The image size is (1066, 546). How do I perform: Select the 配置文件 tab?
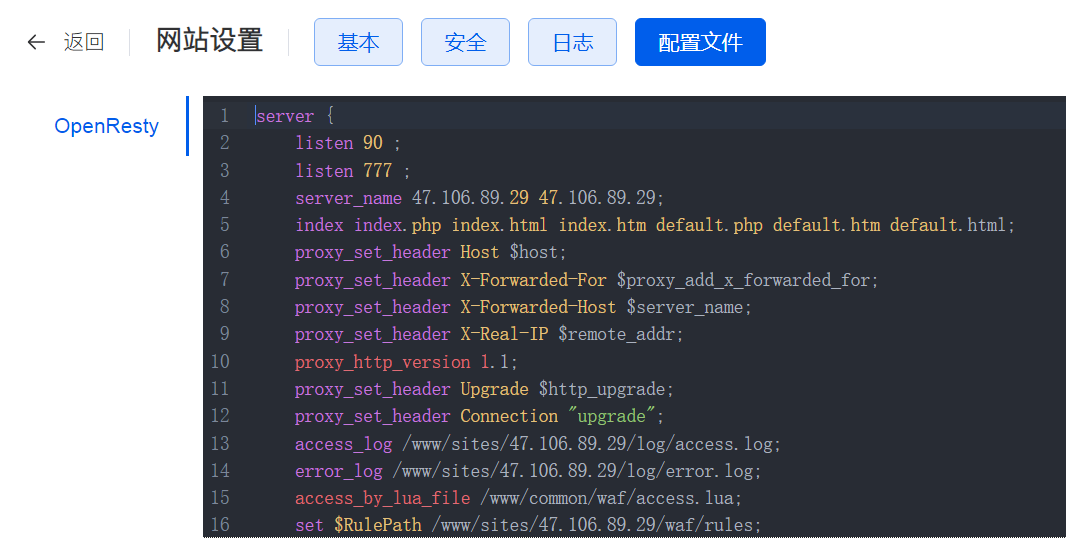click(x=700, y=42)
